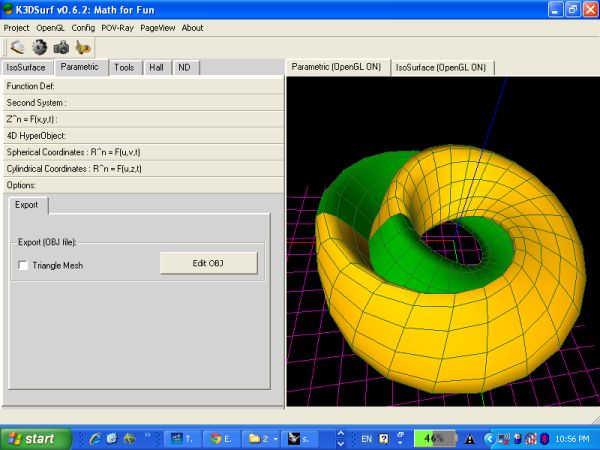Open the Project menu
The height and width of the screenshot is (450, 600).
coord(16,28)
